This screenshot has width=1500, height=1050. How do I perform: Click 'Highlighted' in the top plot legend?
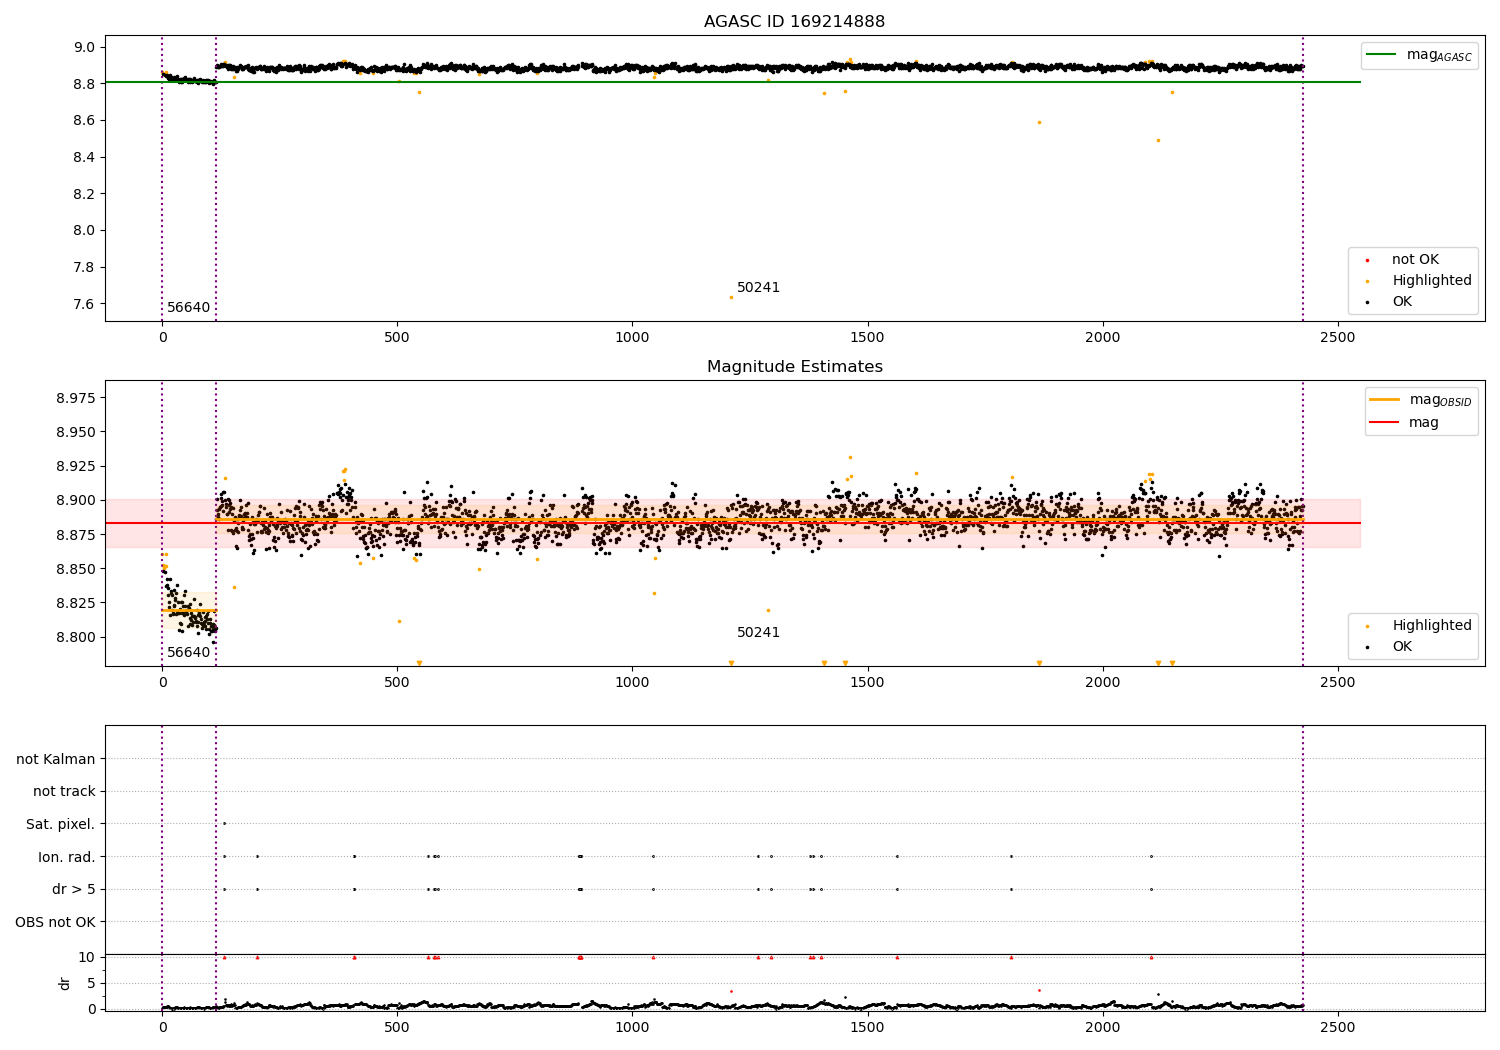tap(1432, 281)
